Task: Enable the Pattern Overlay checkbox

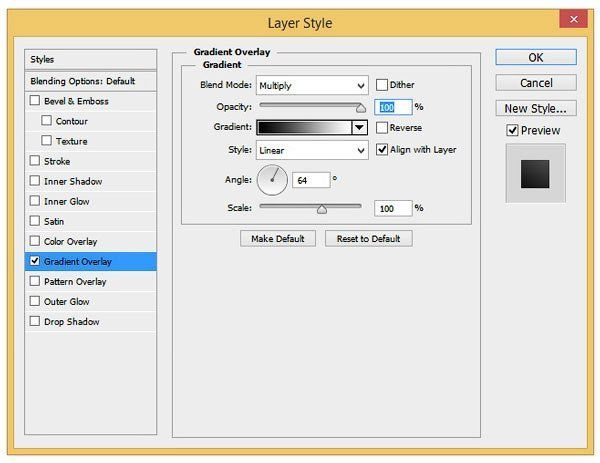Action: point(35,281)
